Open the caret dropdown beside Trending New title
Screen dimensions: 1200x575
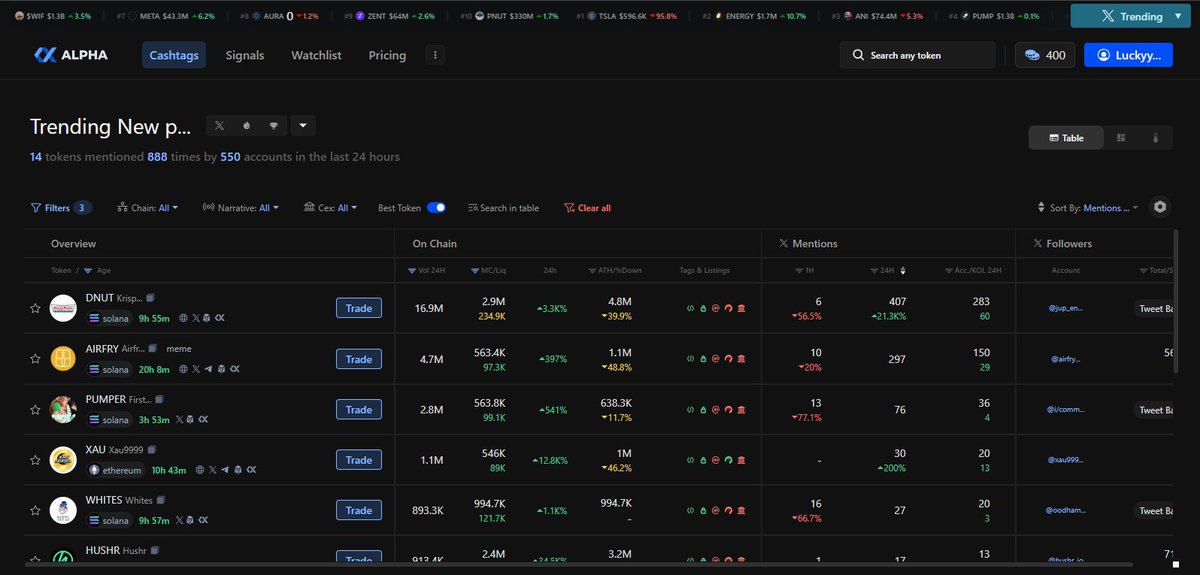coord(304,126)
